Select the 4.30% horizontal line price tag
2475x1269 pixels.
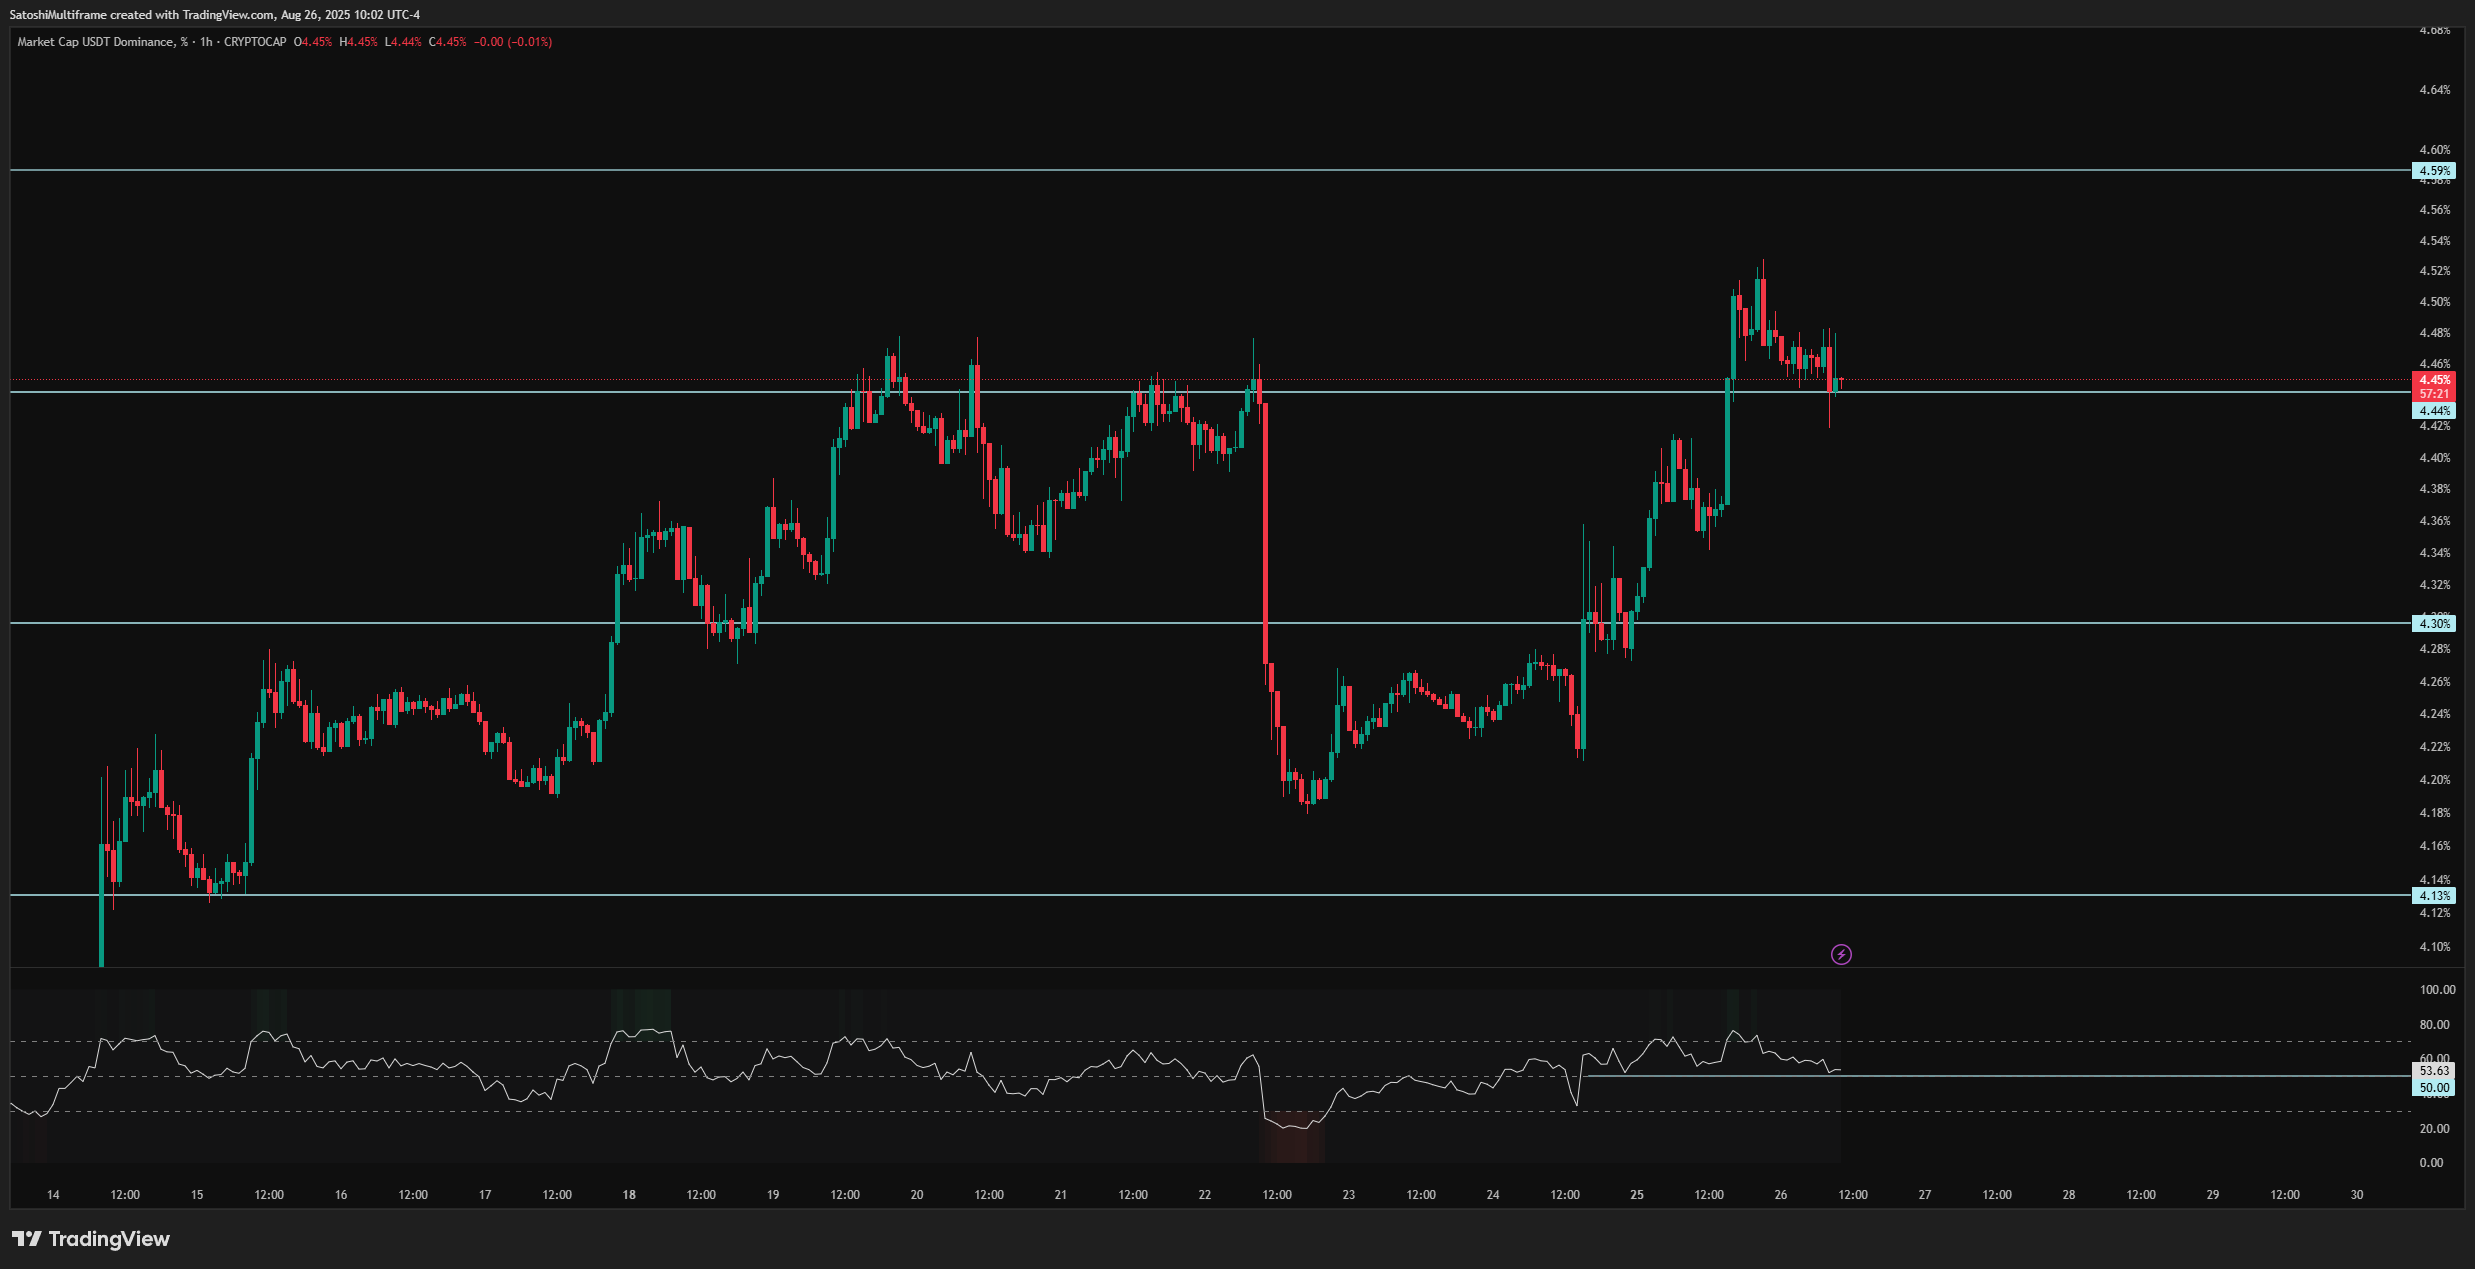pos(2434,624)
